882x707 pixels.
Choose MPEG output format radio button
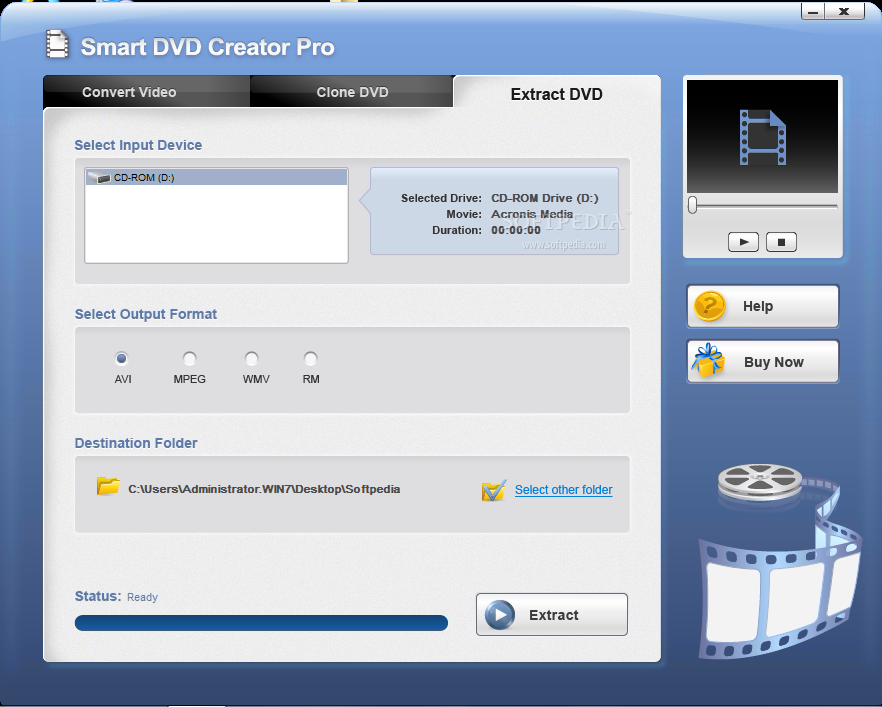coord(190,358)
